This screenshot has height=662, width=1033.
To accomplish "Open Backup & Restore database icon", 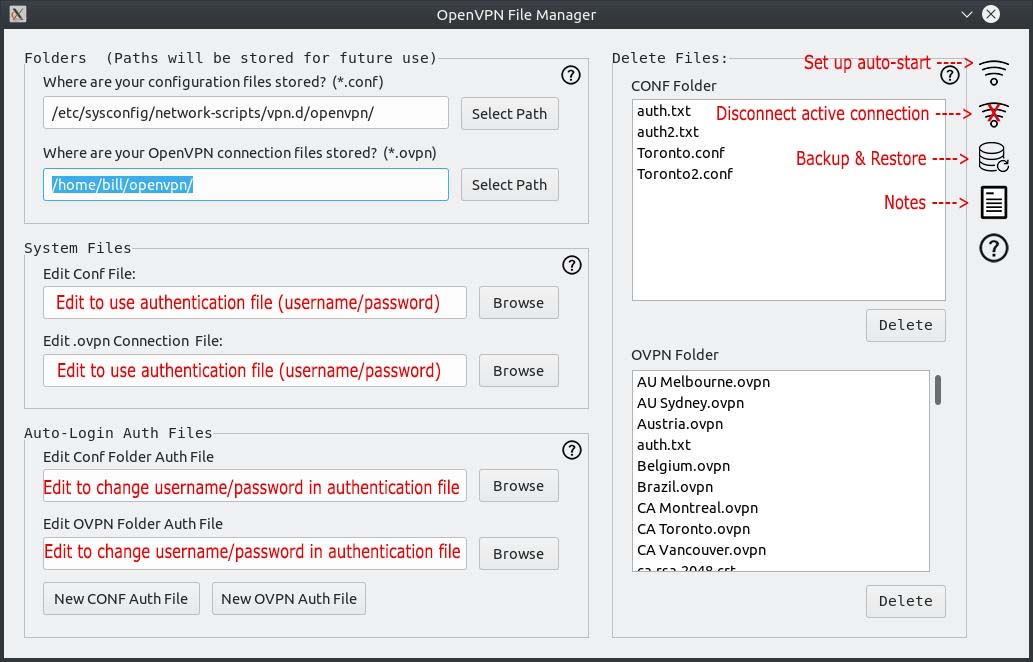I will [x=993, y=158].
